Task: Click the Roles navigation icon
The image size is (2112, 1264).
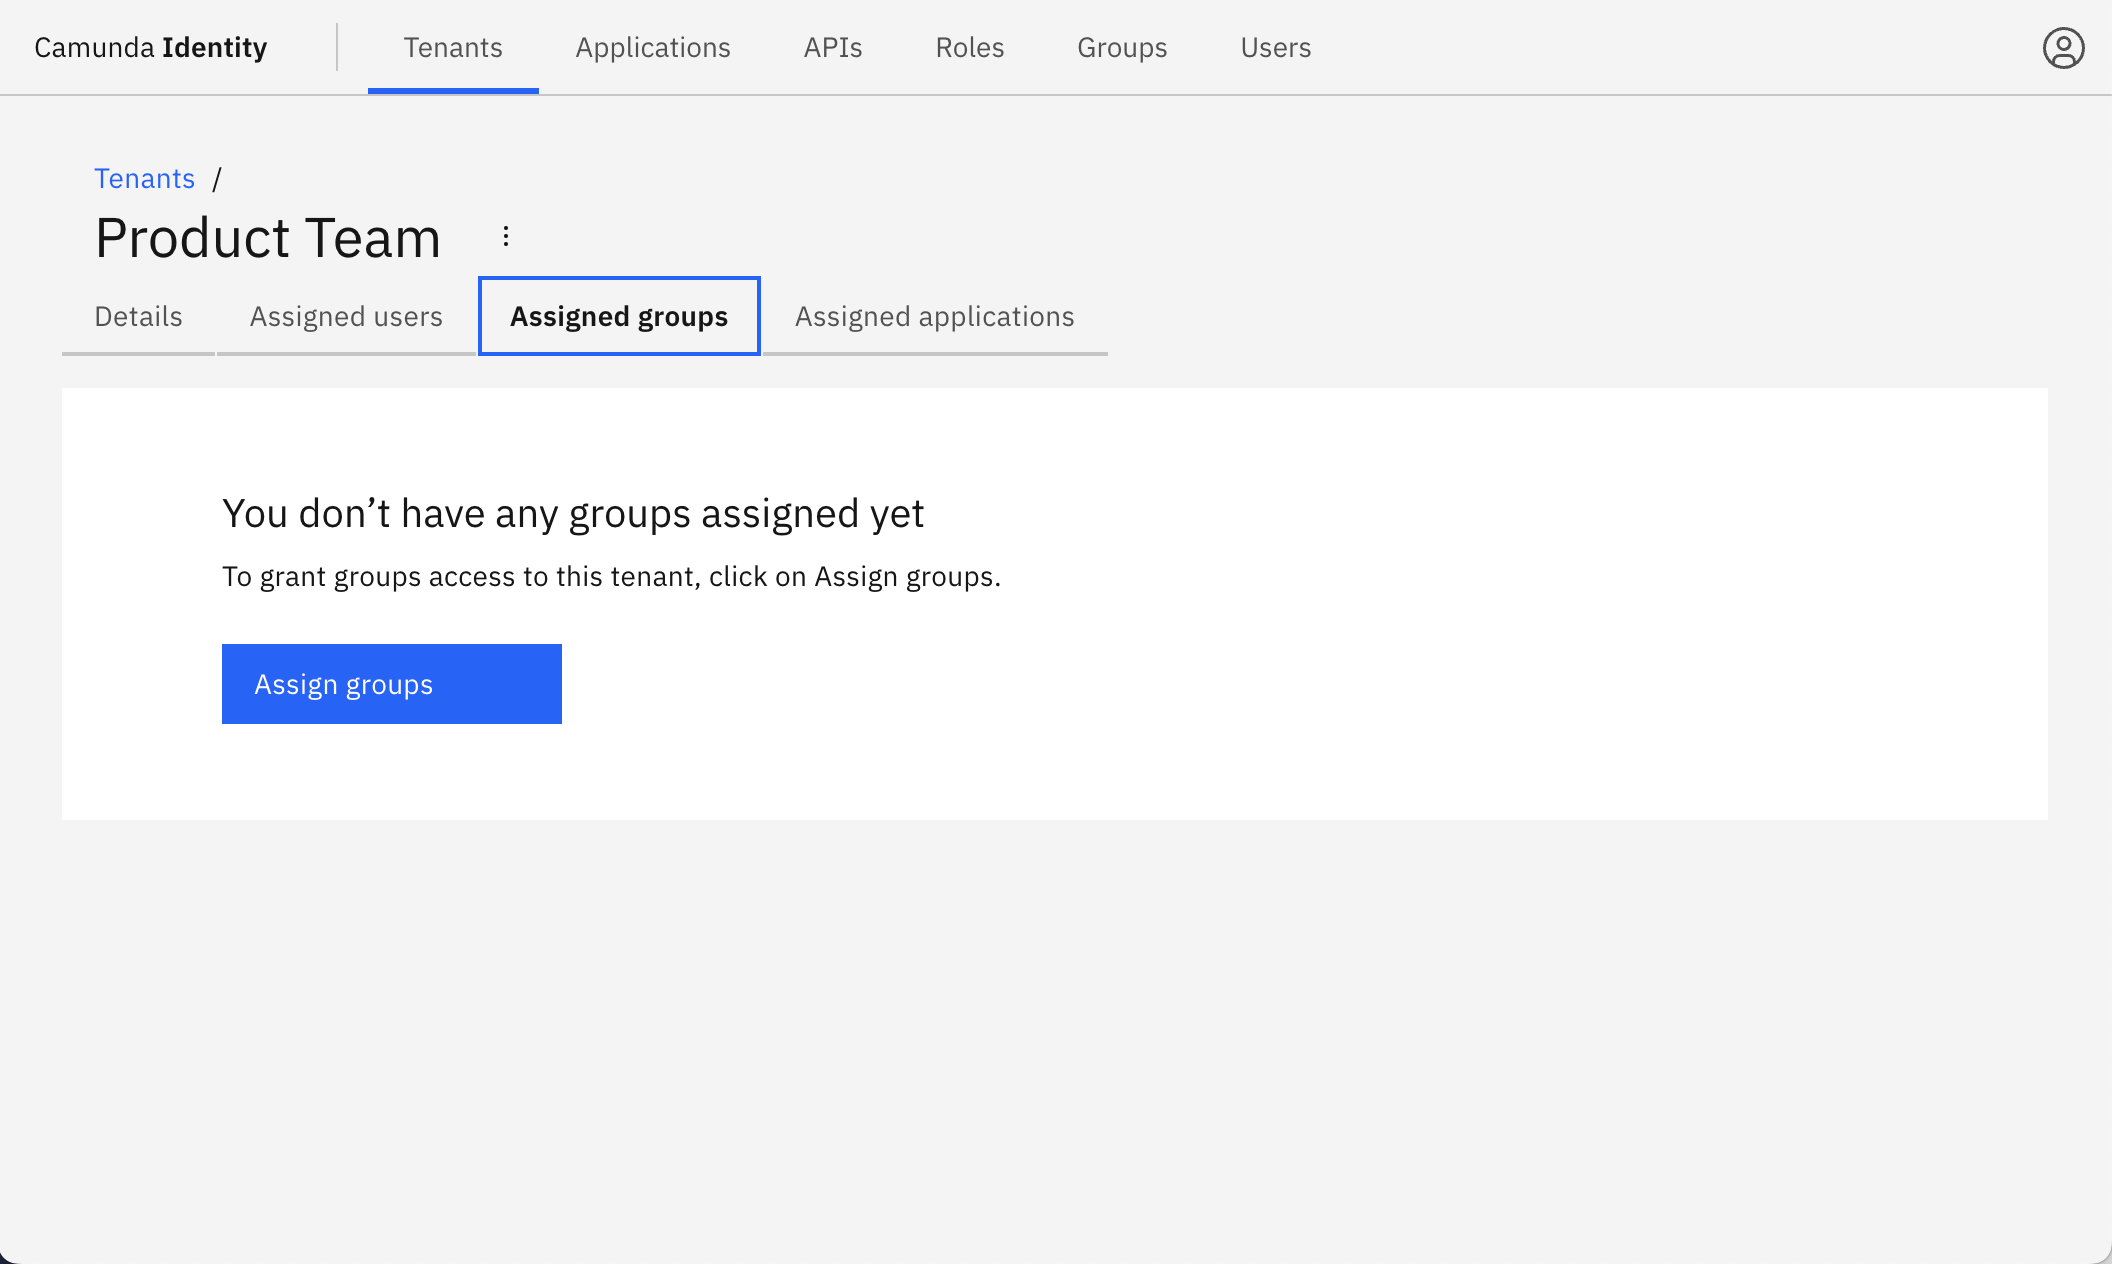Action: 969,47
